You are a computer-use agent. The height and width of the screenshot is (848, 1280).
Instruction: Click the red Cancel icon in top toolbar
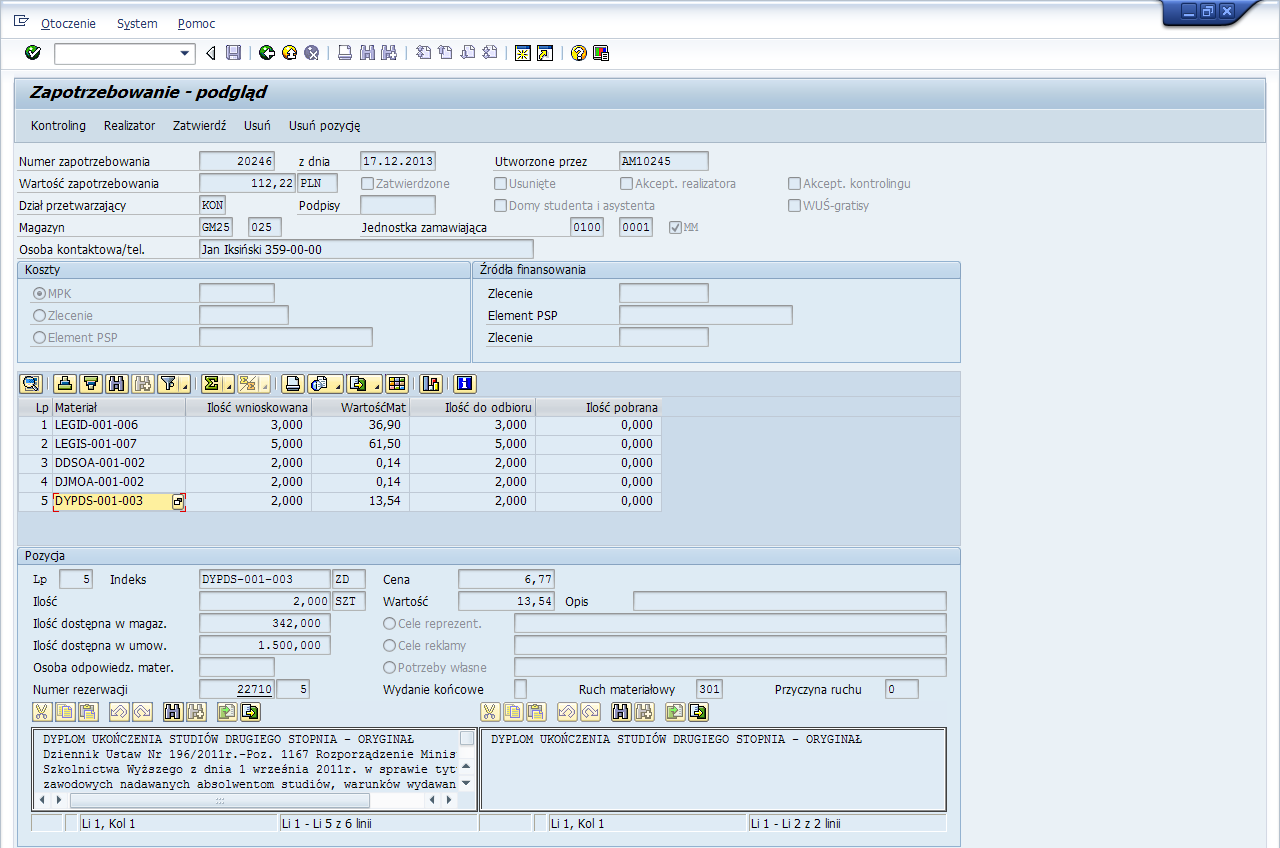pyautogui.click(x=312, y=53)
